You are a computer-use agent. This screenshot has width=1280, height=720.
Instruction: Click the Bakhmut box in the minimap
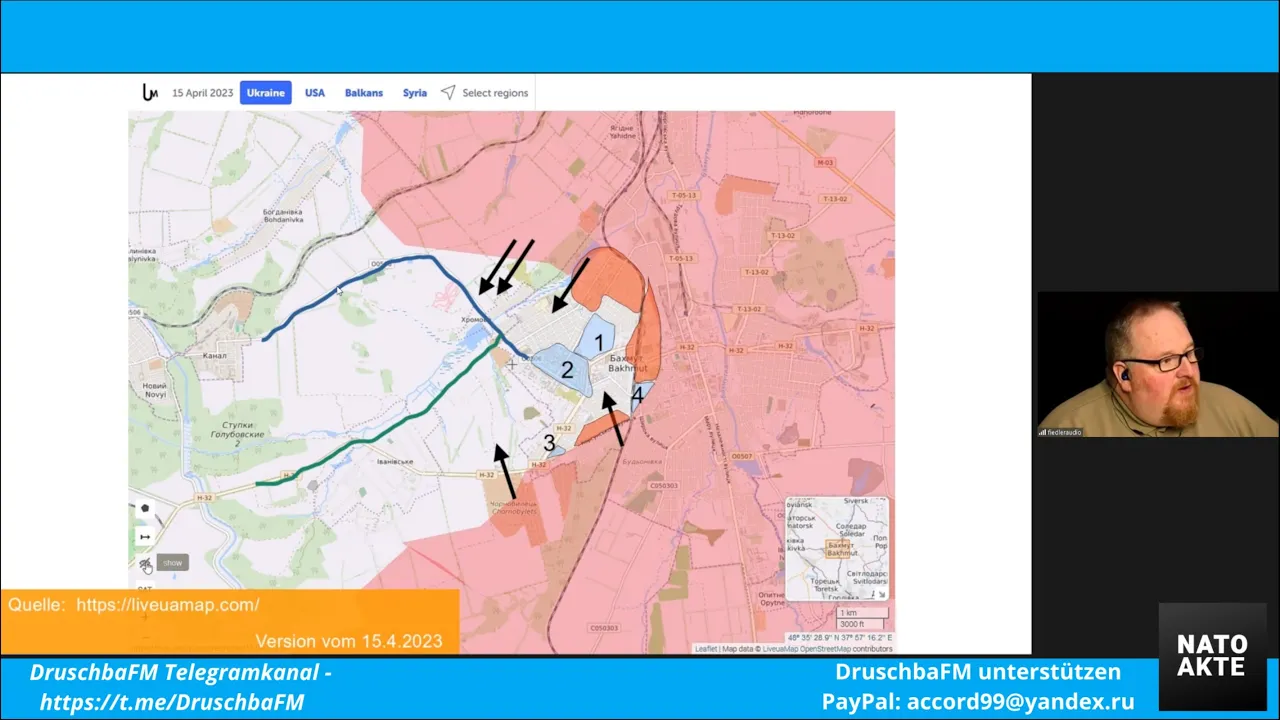(x=841, y=549)
